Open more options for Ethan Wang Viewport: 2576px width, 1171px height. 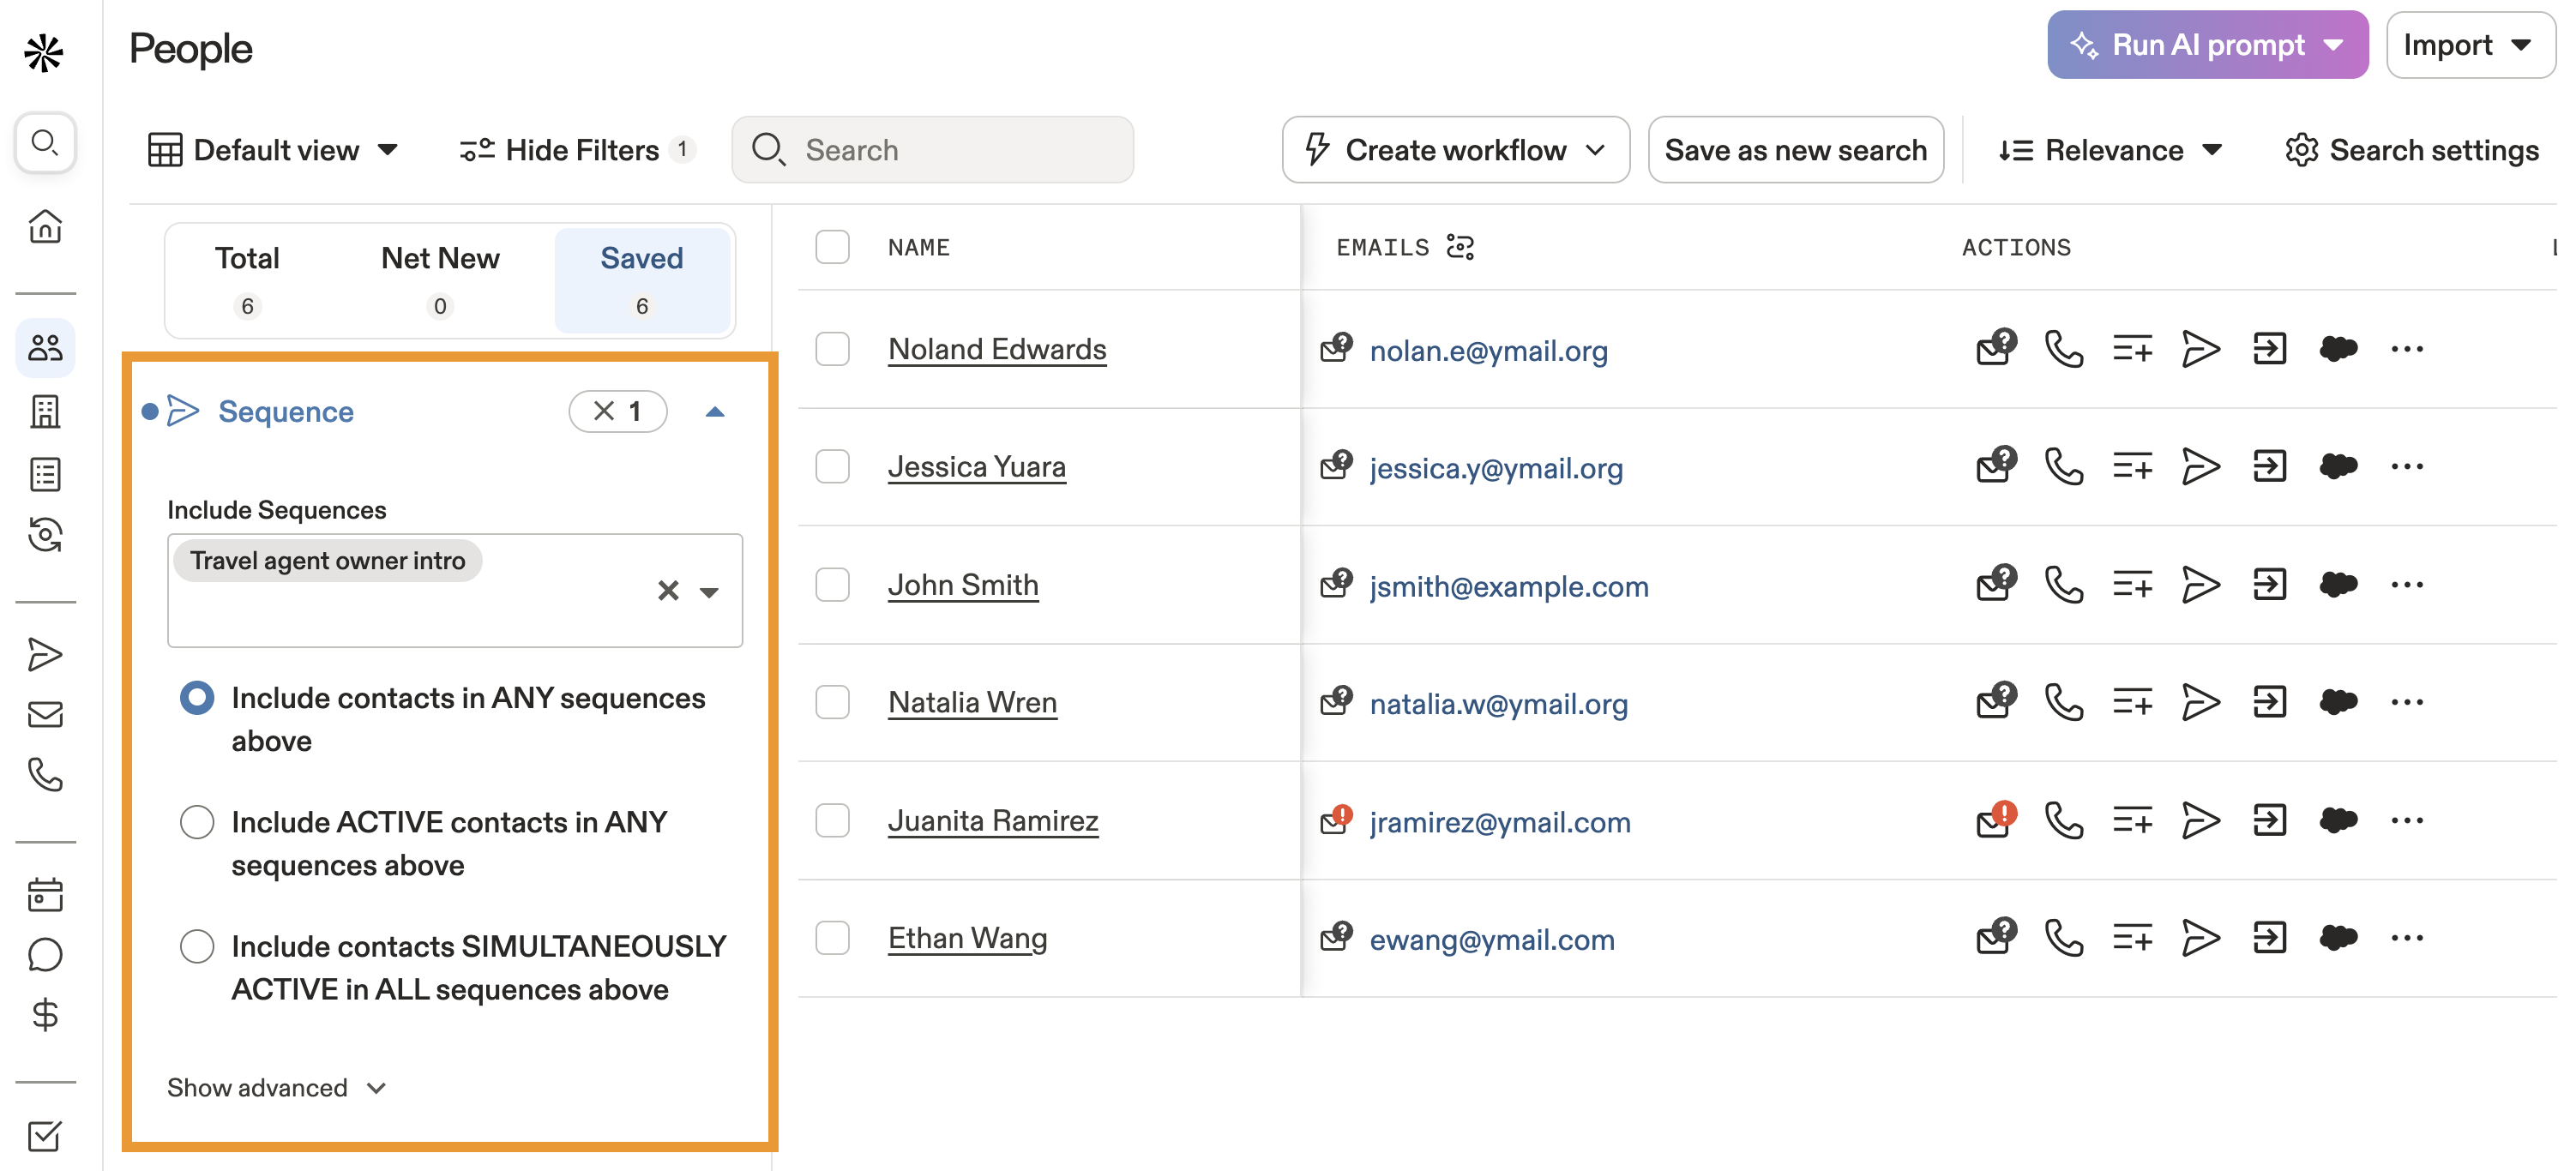(x=2408, y=937)
